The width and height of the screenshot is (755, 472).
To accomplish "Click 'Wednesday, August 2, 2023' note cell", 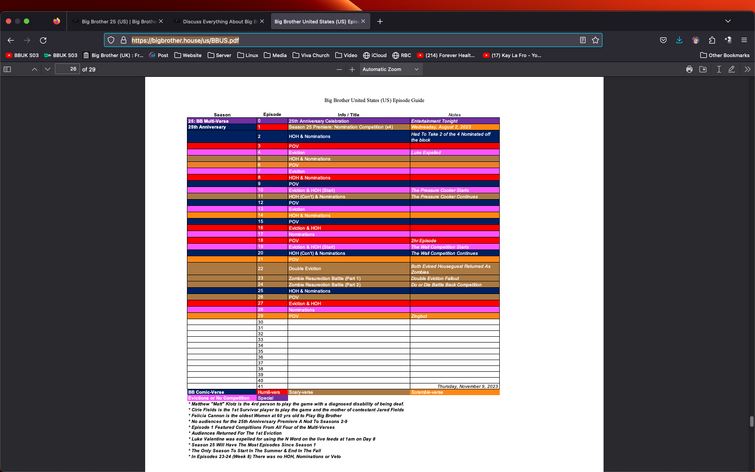I will (455, 127).
